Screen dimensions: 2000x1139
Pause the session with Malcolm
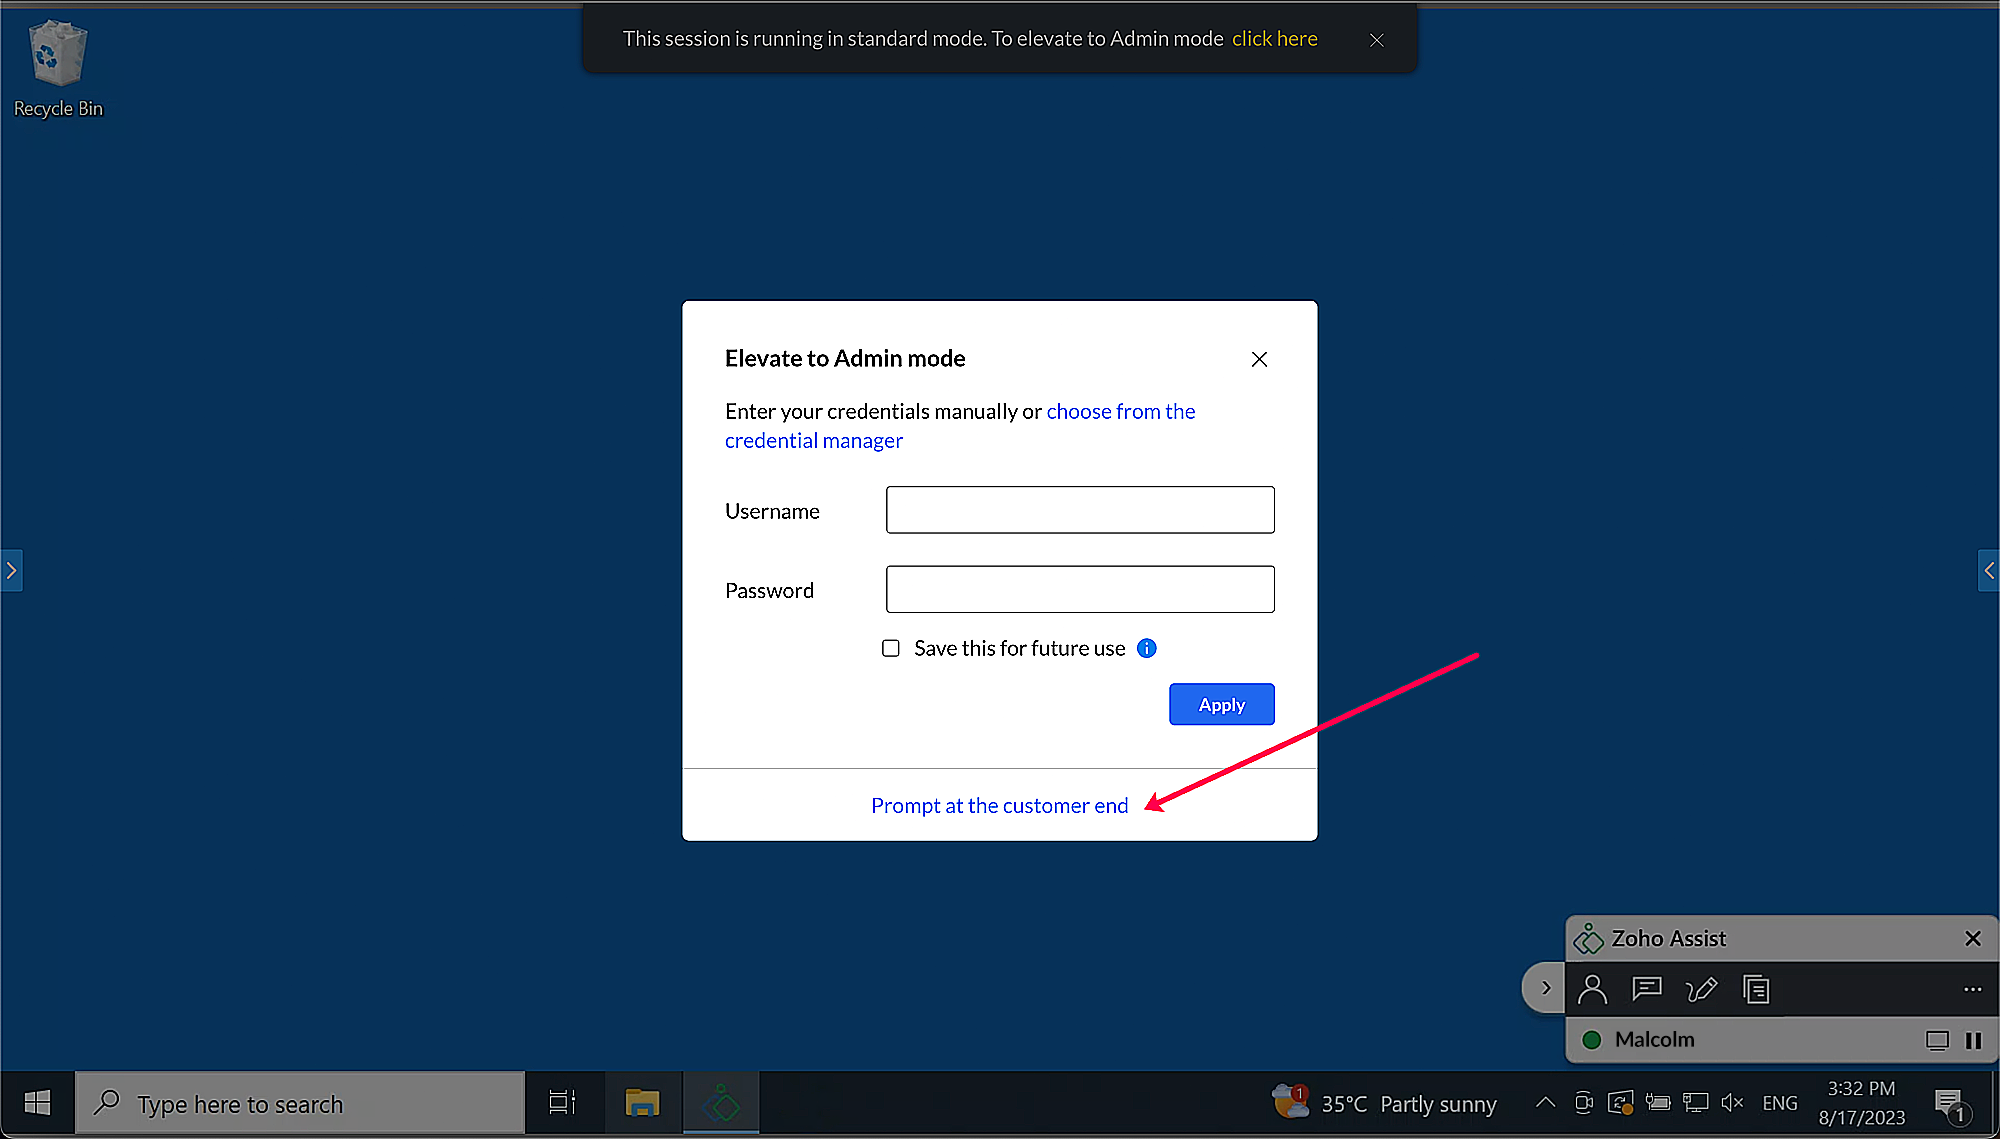1974,1041
